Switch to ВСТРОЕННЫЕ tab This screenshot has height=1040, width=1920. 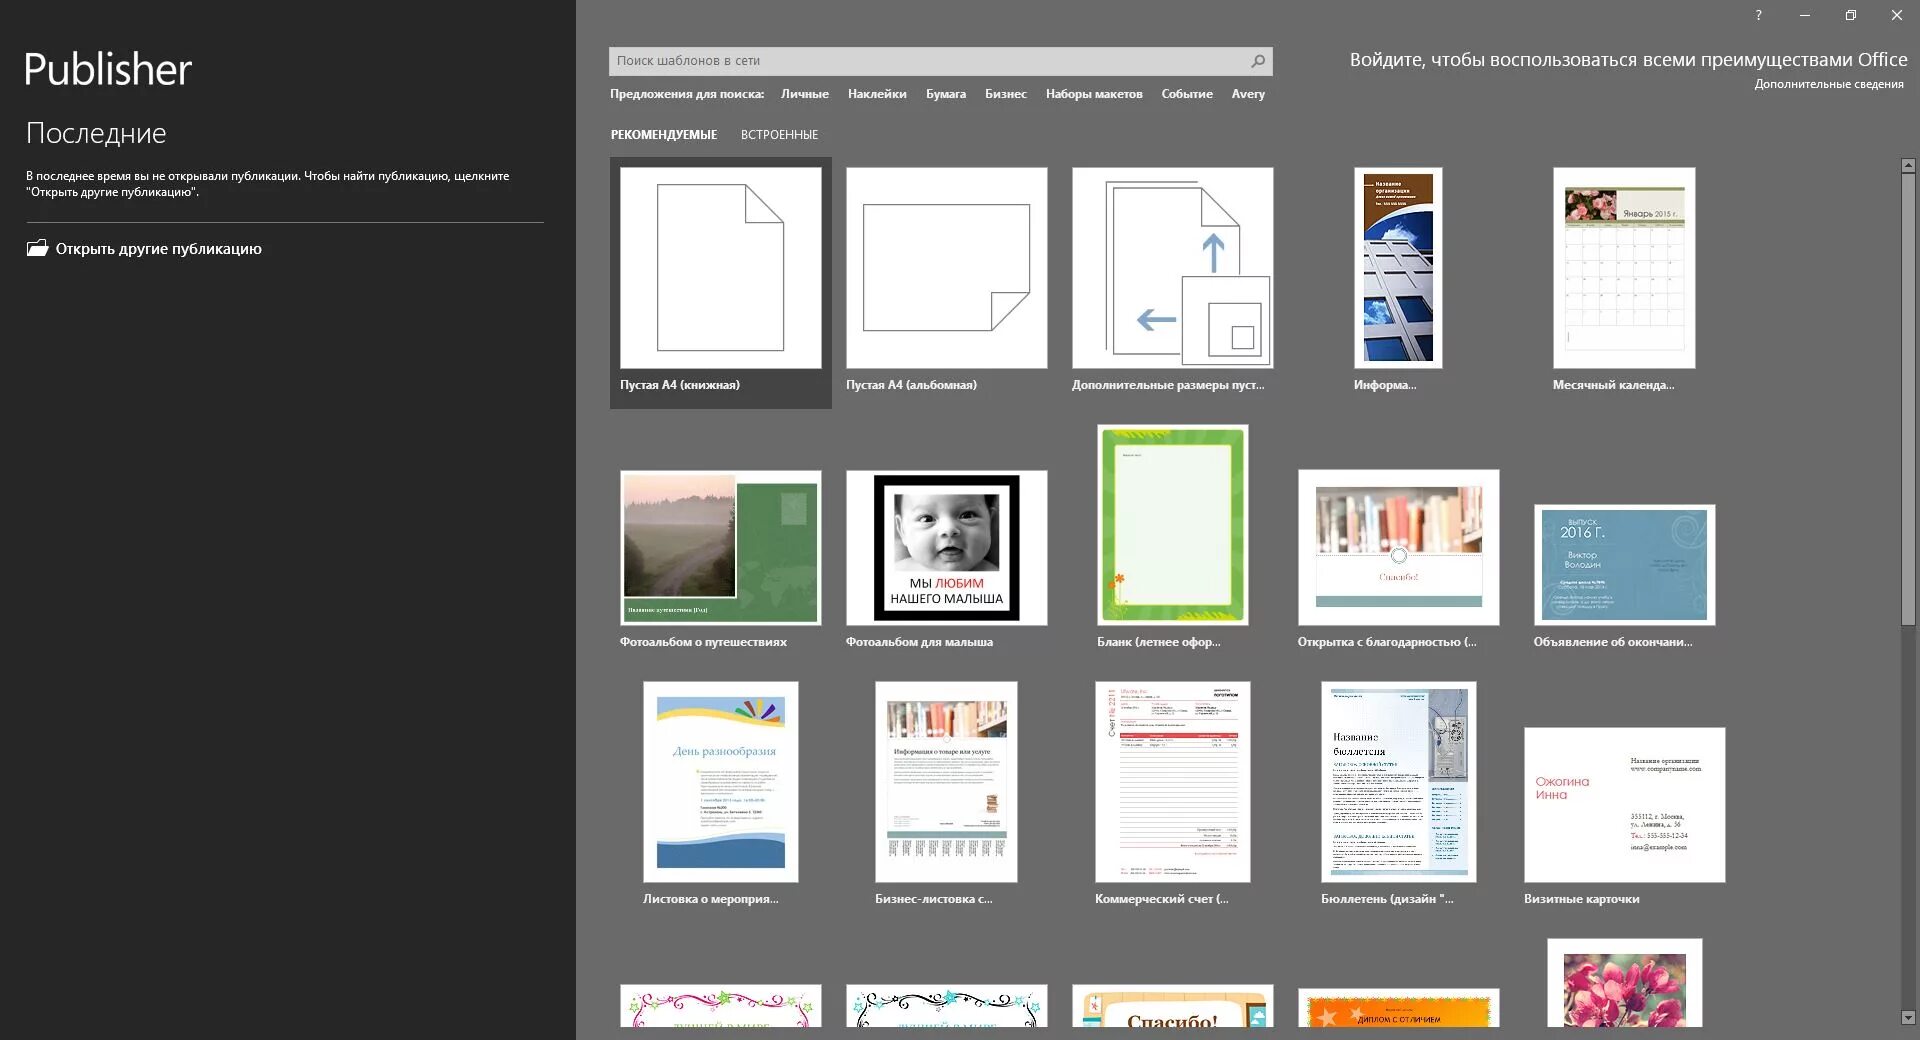coord(779,135)
